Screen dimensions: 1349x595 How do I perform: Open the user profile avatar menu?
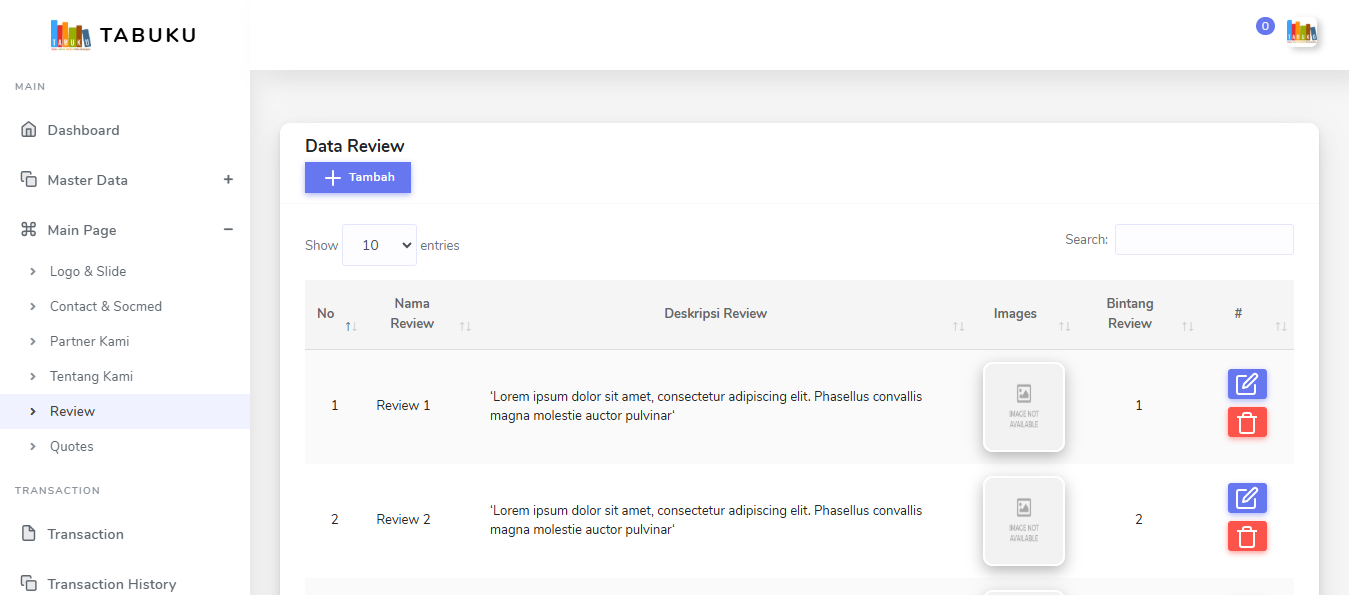point(1301,32)
